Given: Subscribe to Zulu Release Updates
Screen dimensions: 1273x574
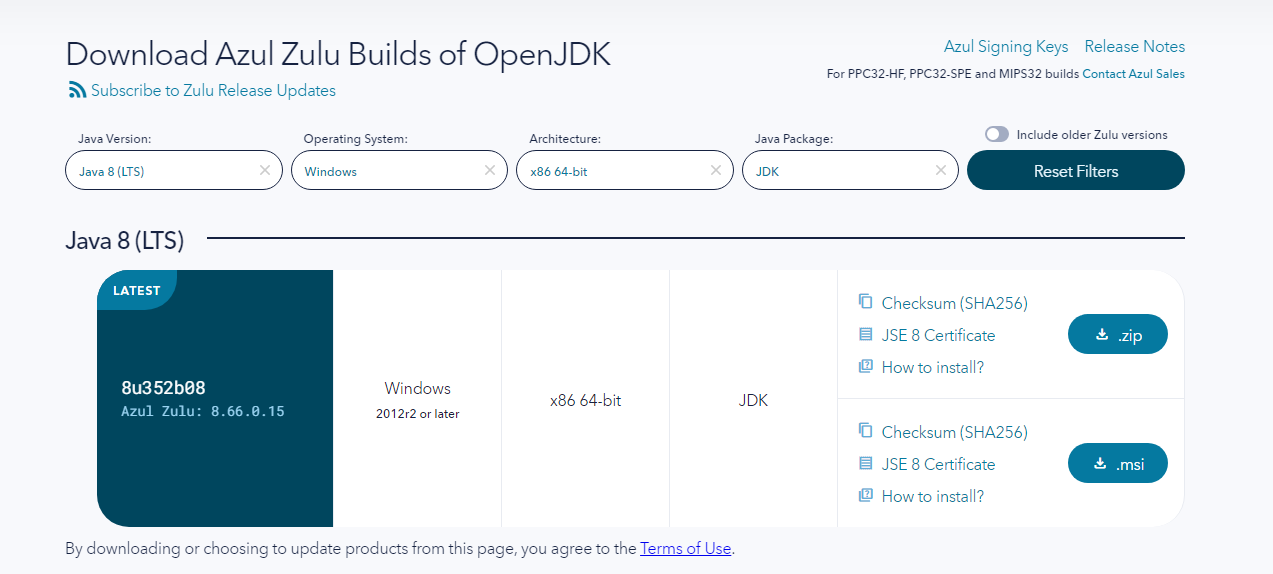Looking at the screenshot, I should tap(213, 90).
